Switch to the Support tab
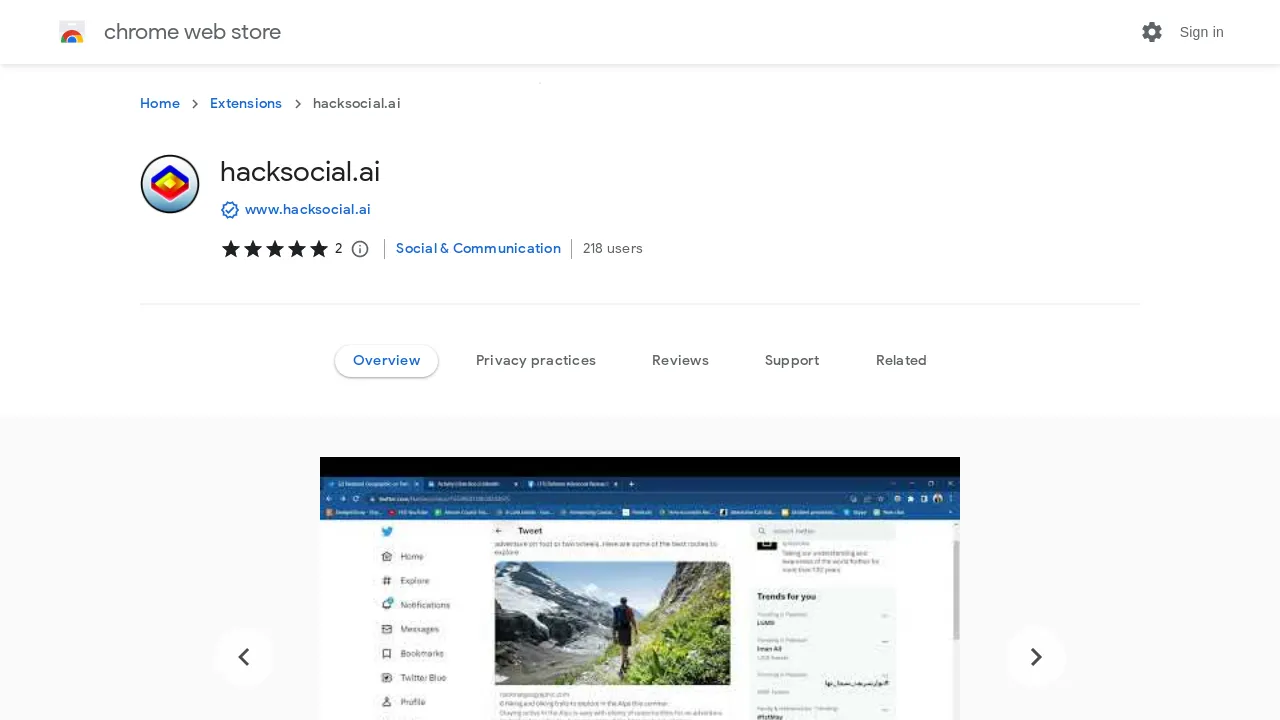 pos(792,361)
